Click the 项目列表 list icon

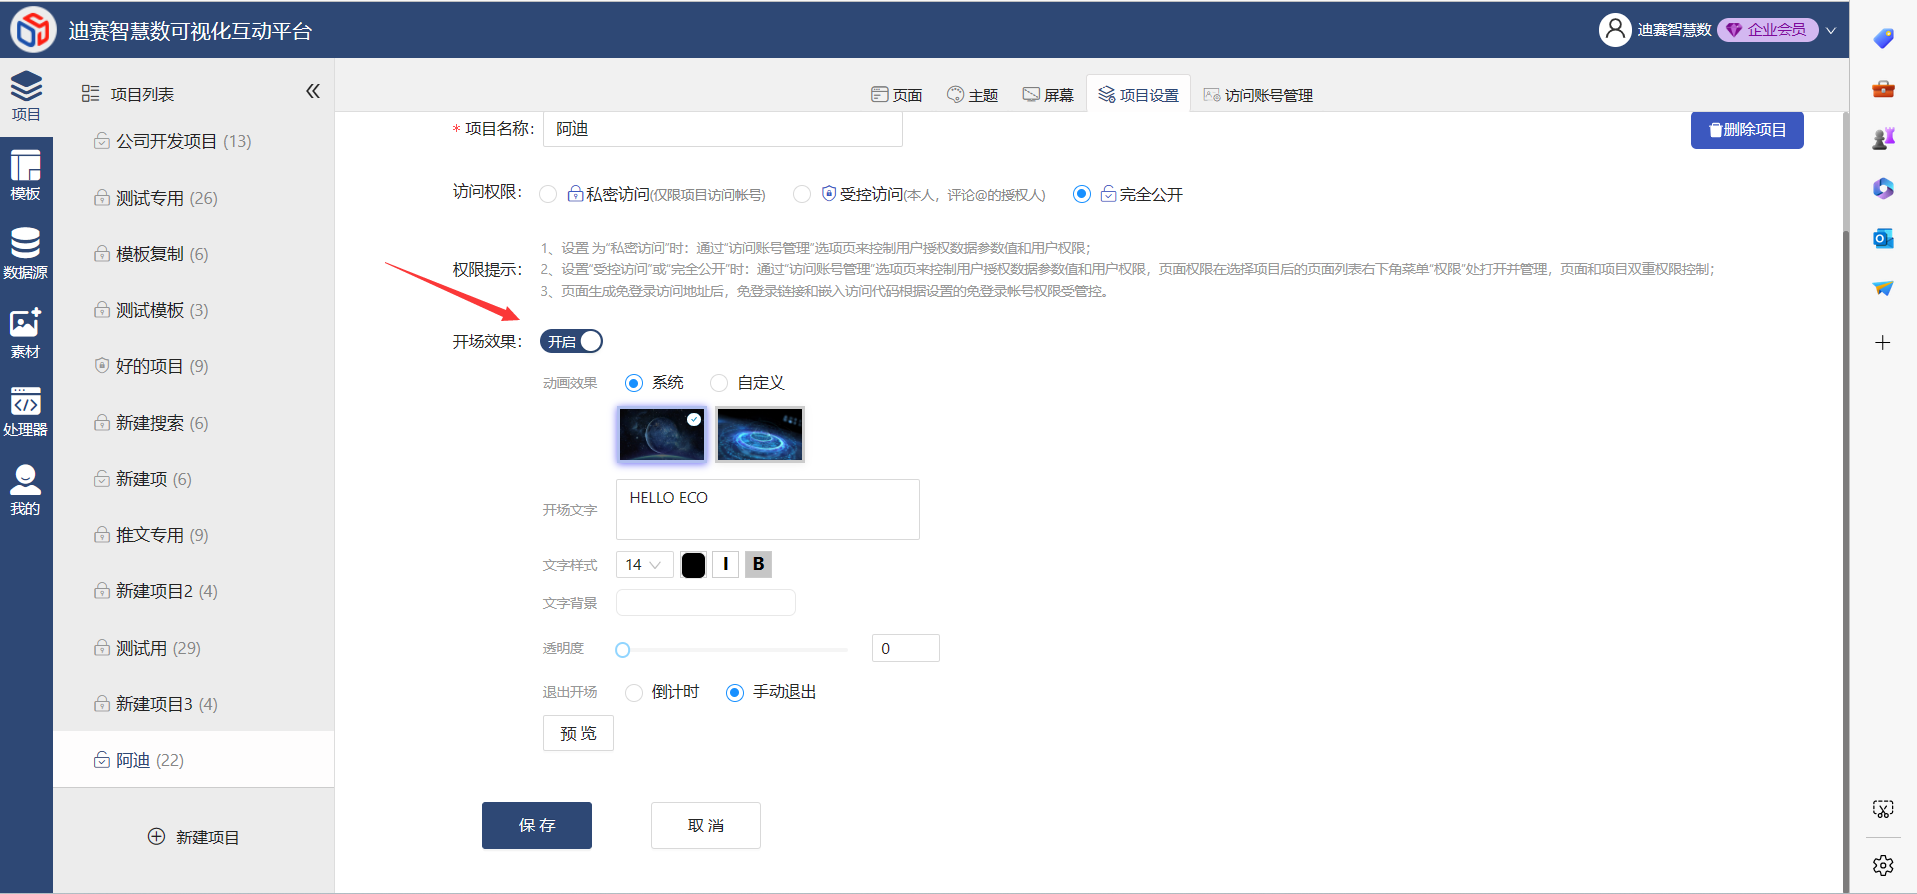[90, 94]
